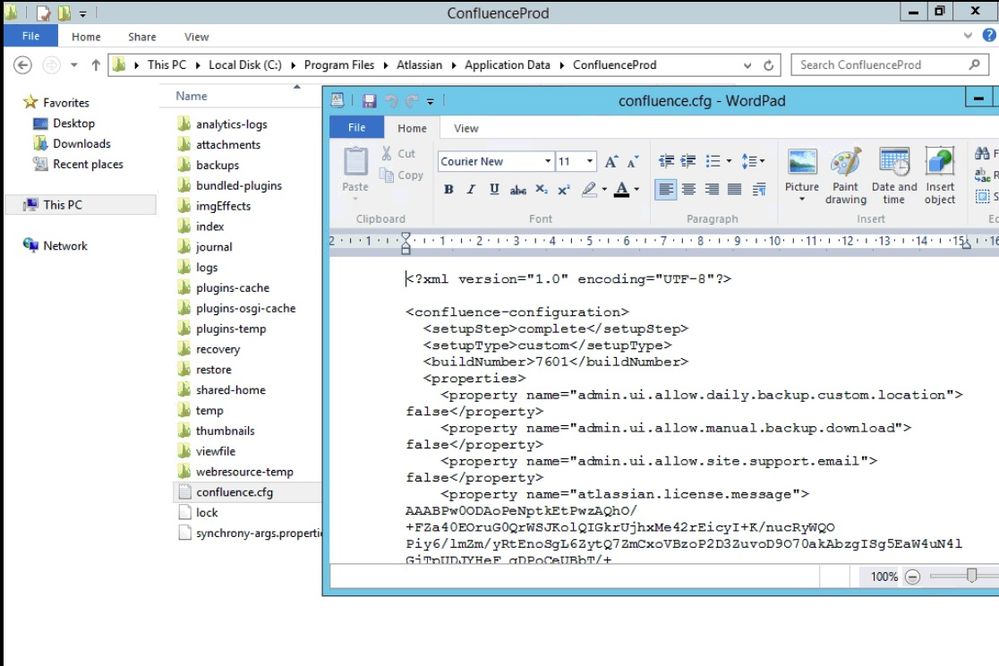
Task: Align text right
Action: tap(712, 189)
